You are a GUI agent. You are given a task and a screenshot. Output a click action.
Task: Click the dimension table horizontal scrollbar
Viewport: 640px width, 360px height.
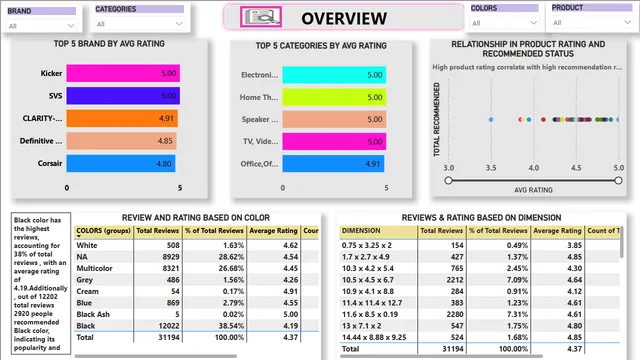coord(441,356)
